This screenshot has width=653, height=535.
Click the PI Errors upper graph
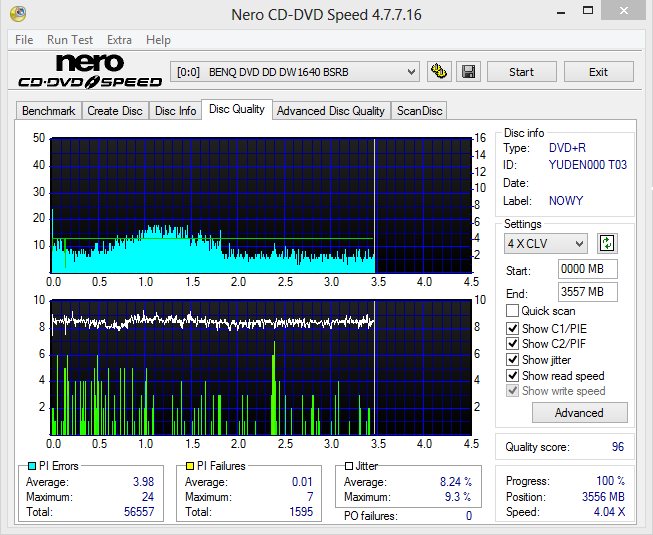coord(261,206)
